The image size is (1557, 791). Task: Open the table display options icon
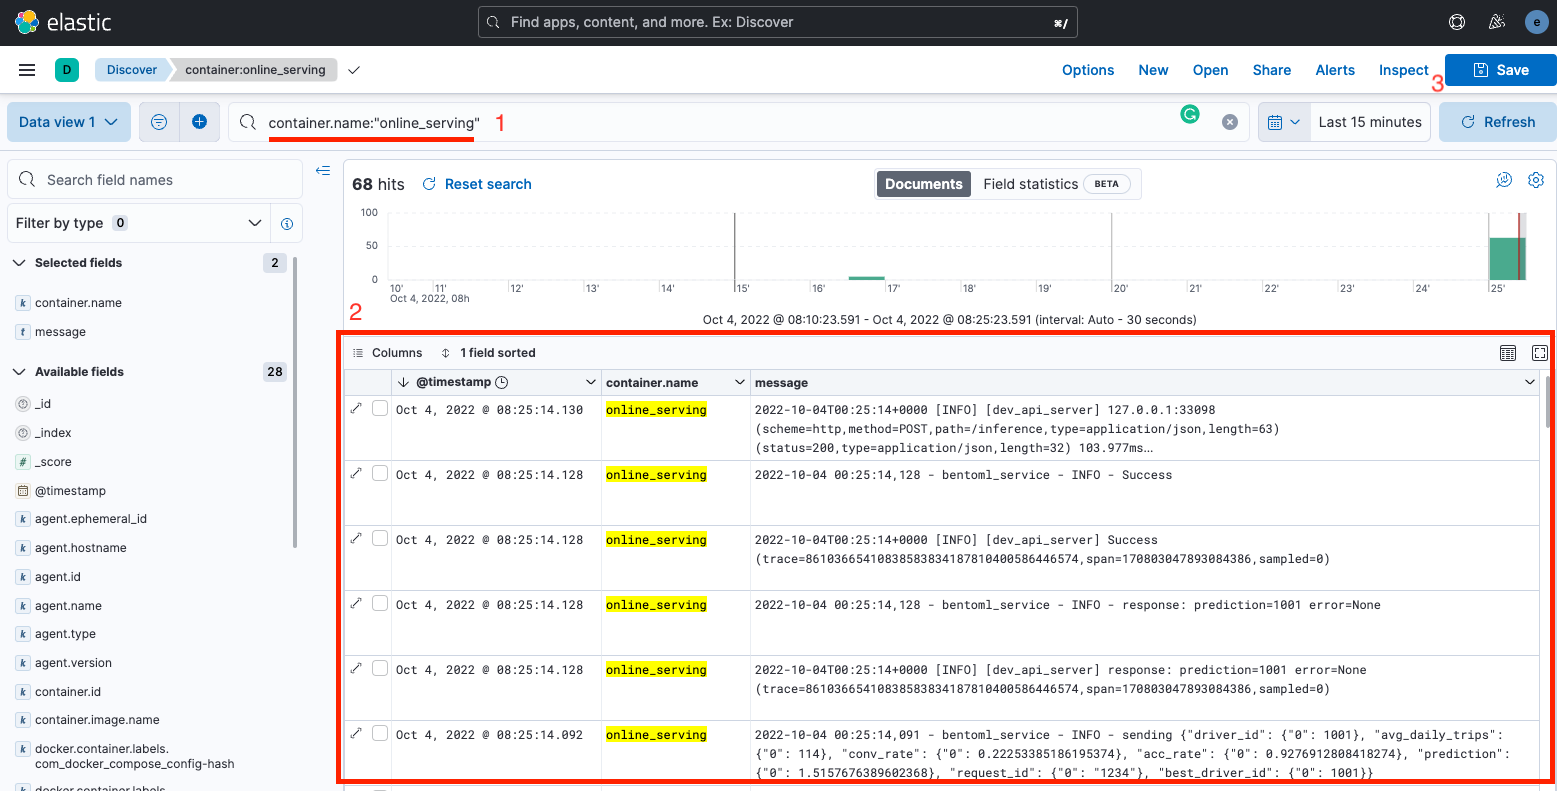pyautogui.click(x=1508, y=353)
